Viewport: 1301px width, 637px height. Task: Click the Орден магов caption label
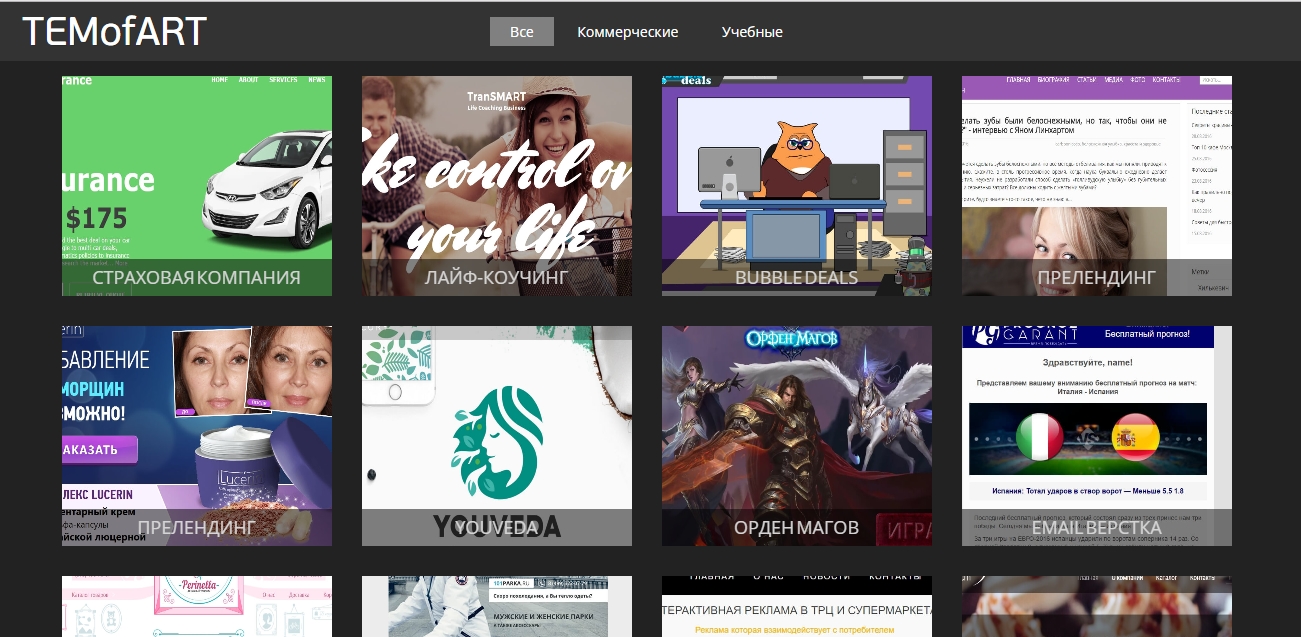pos(797,527)
